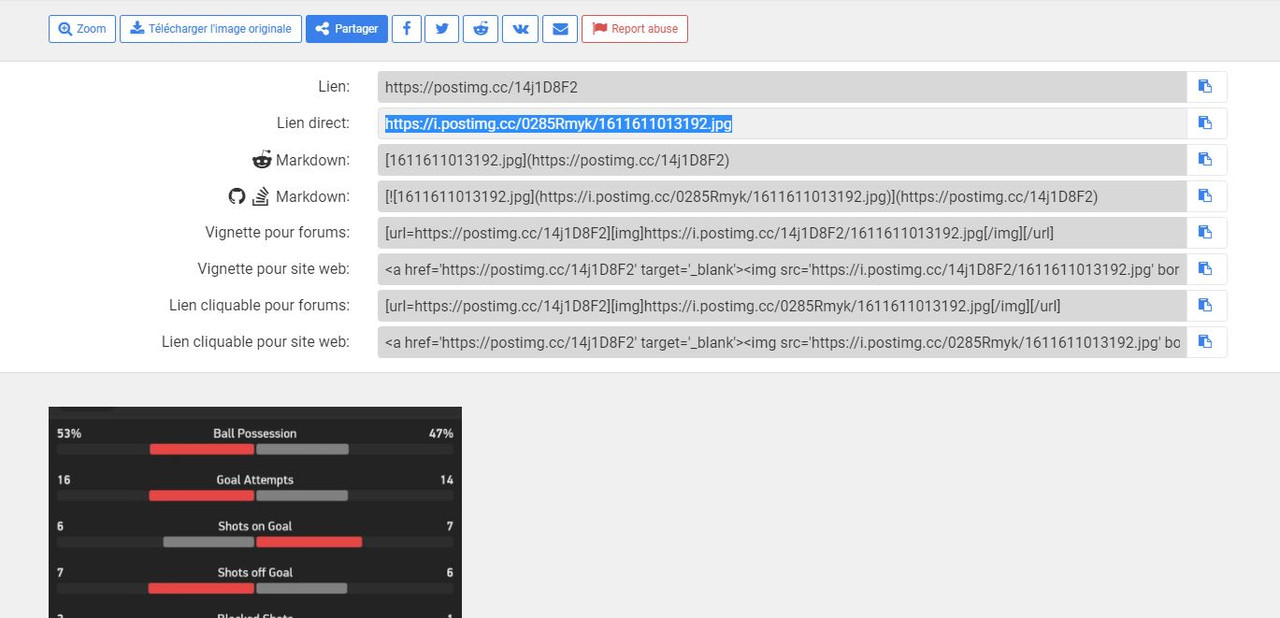Screen dimensions: 1280x618
Task: Click 'Ball Possession' text in image
Action: click(255, 433)
